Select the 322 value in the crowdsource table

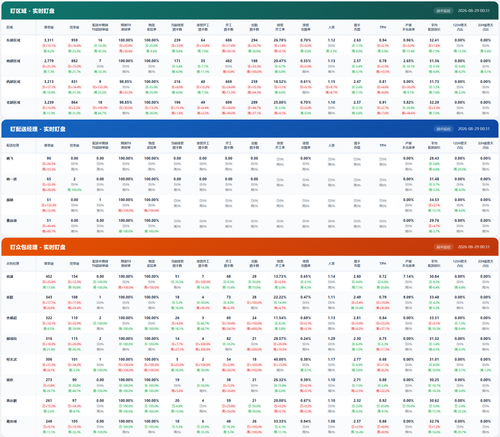[49, 318]
